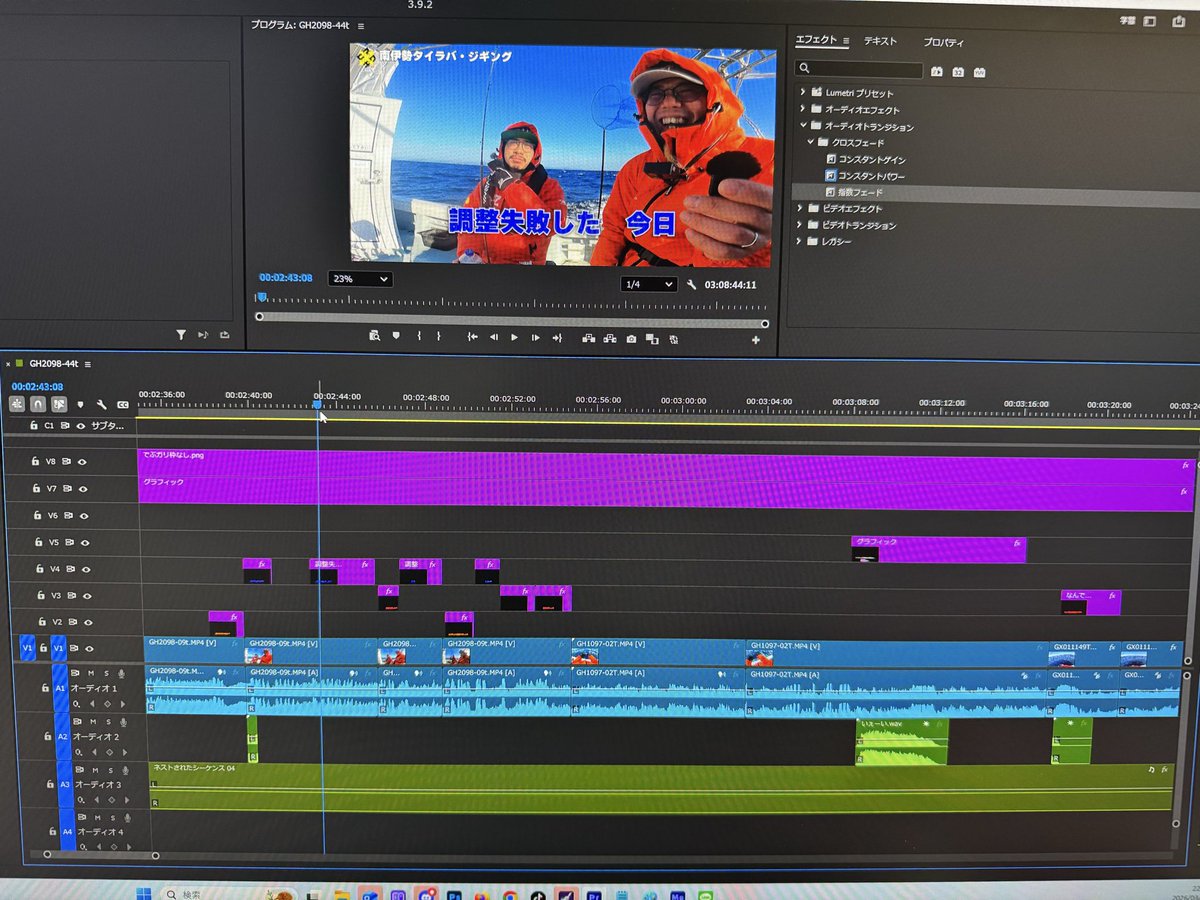Toggle Linked Selection in timeline

[59, 404]
